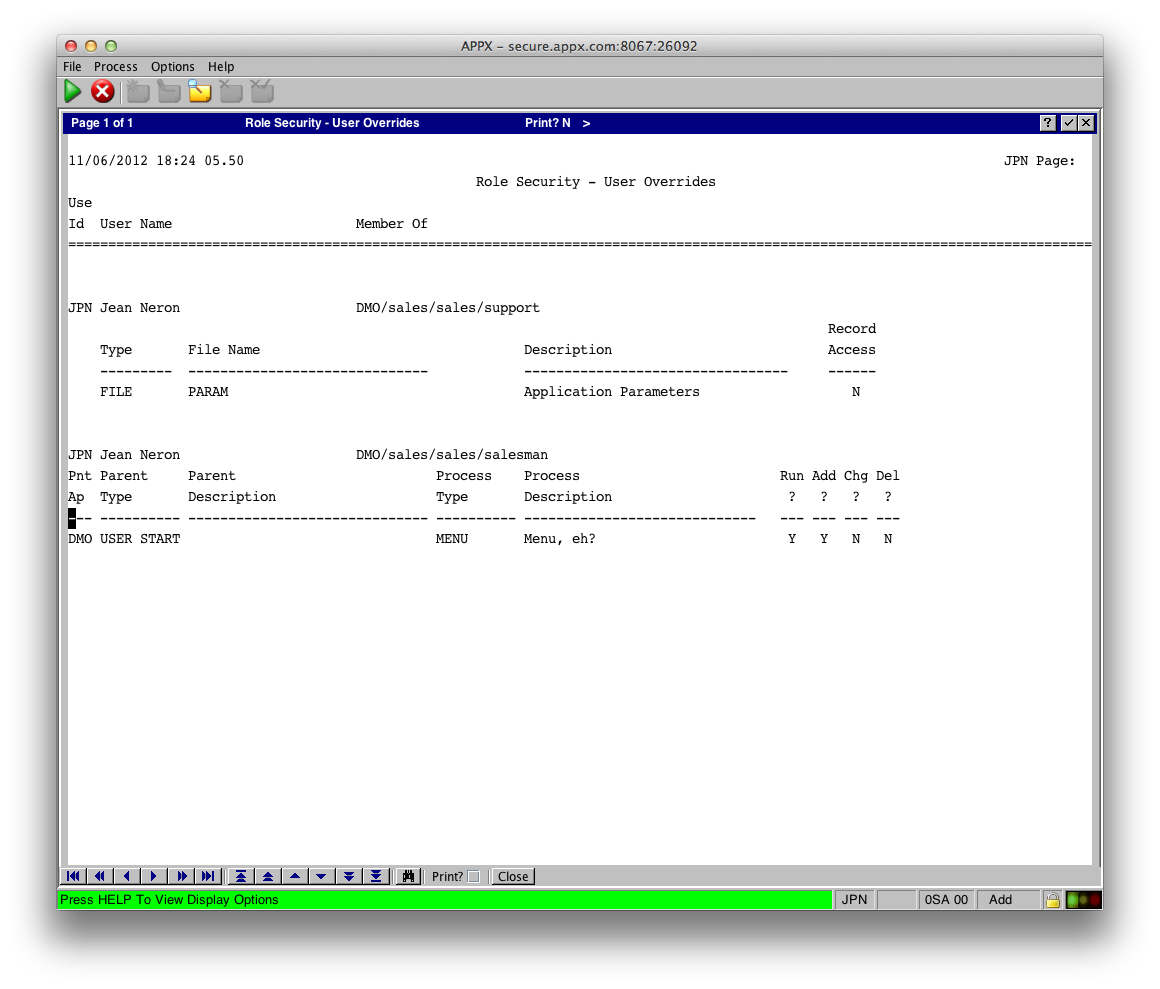This screenshot has height=989, width=1160.
Task: Open the Options menu
Action: click(172, 67)
